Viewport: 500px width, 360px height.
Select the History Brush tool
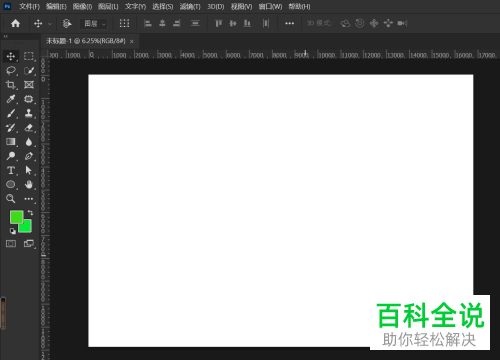[x=11, y=128]
